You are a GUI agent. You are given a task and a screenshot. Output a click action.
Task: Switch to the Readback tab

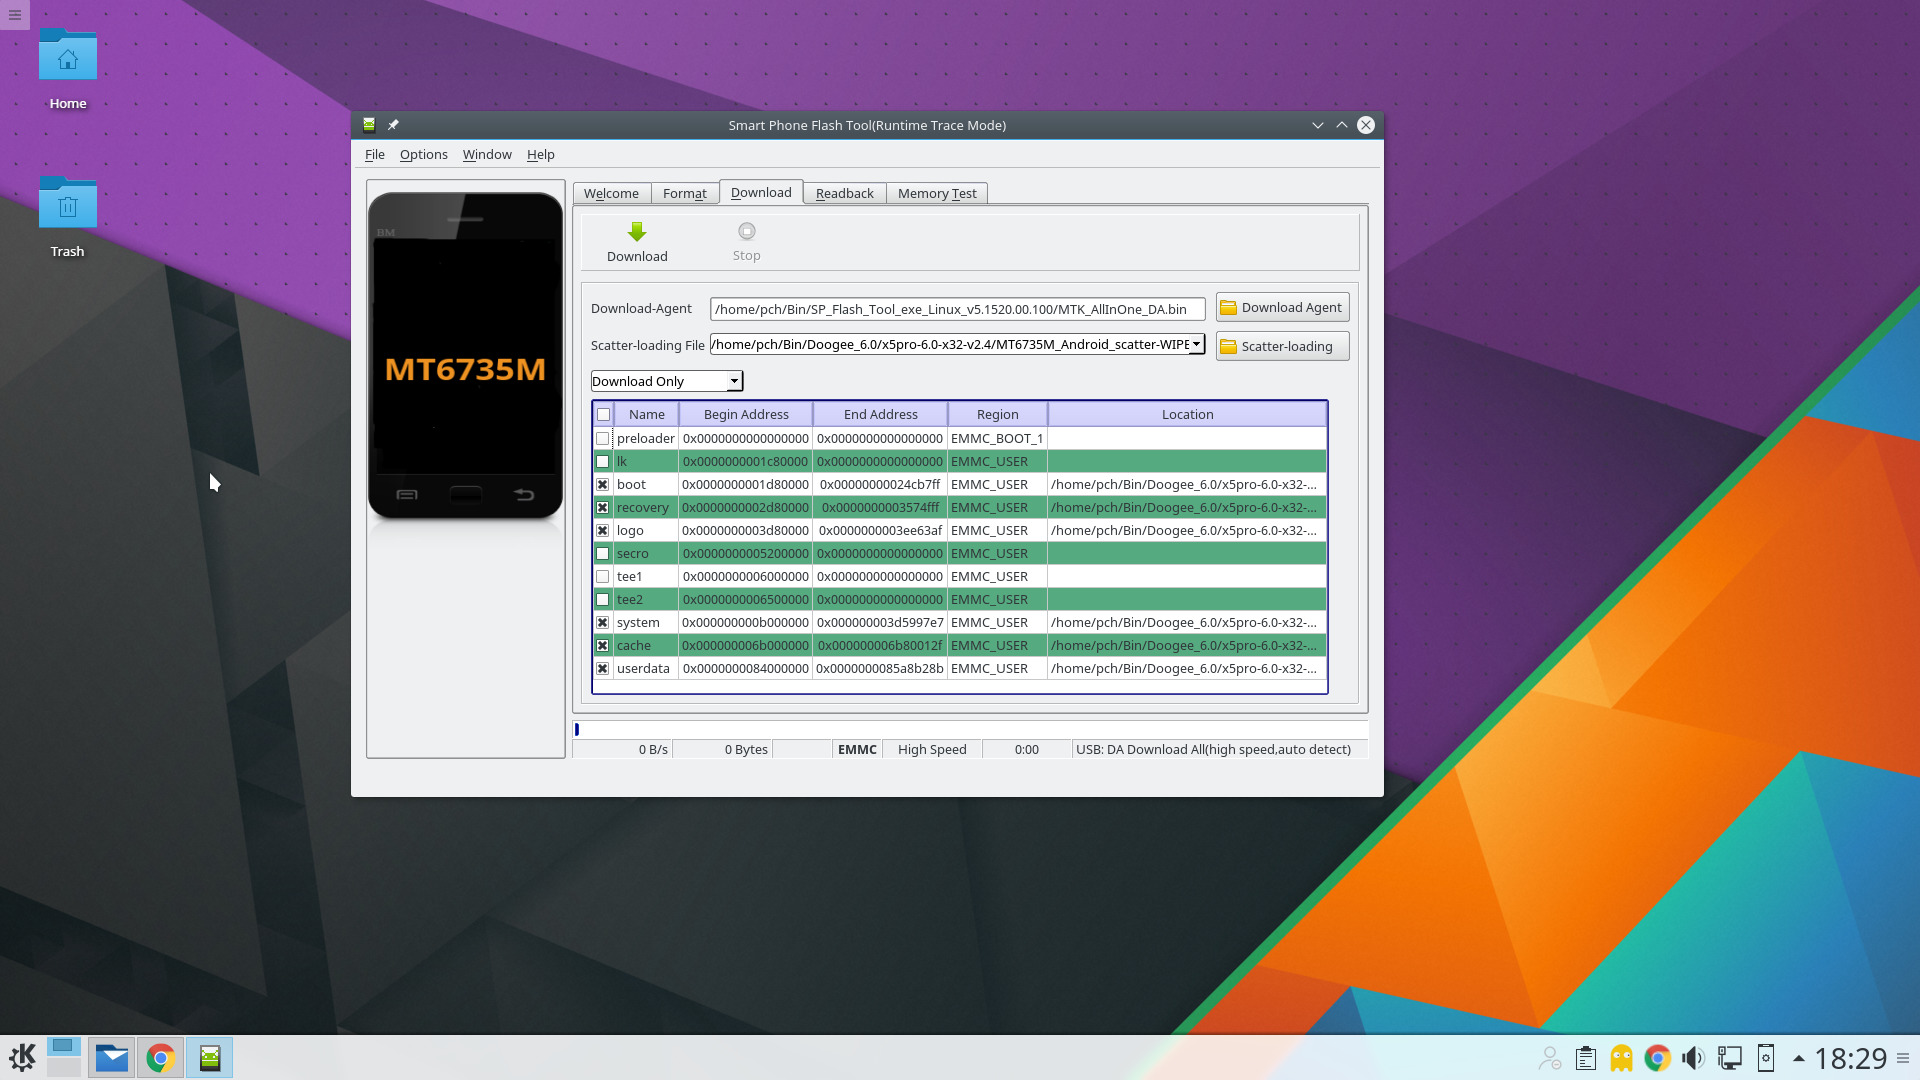pyautogui.click(x=845, y=193)
